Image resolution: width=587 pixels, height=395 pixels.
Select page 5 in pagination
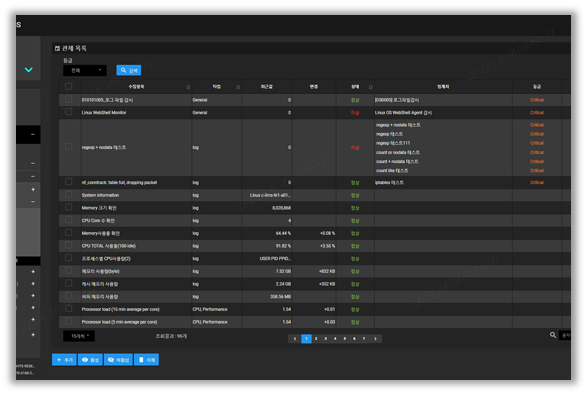pos(345,338)
